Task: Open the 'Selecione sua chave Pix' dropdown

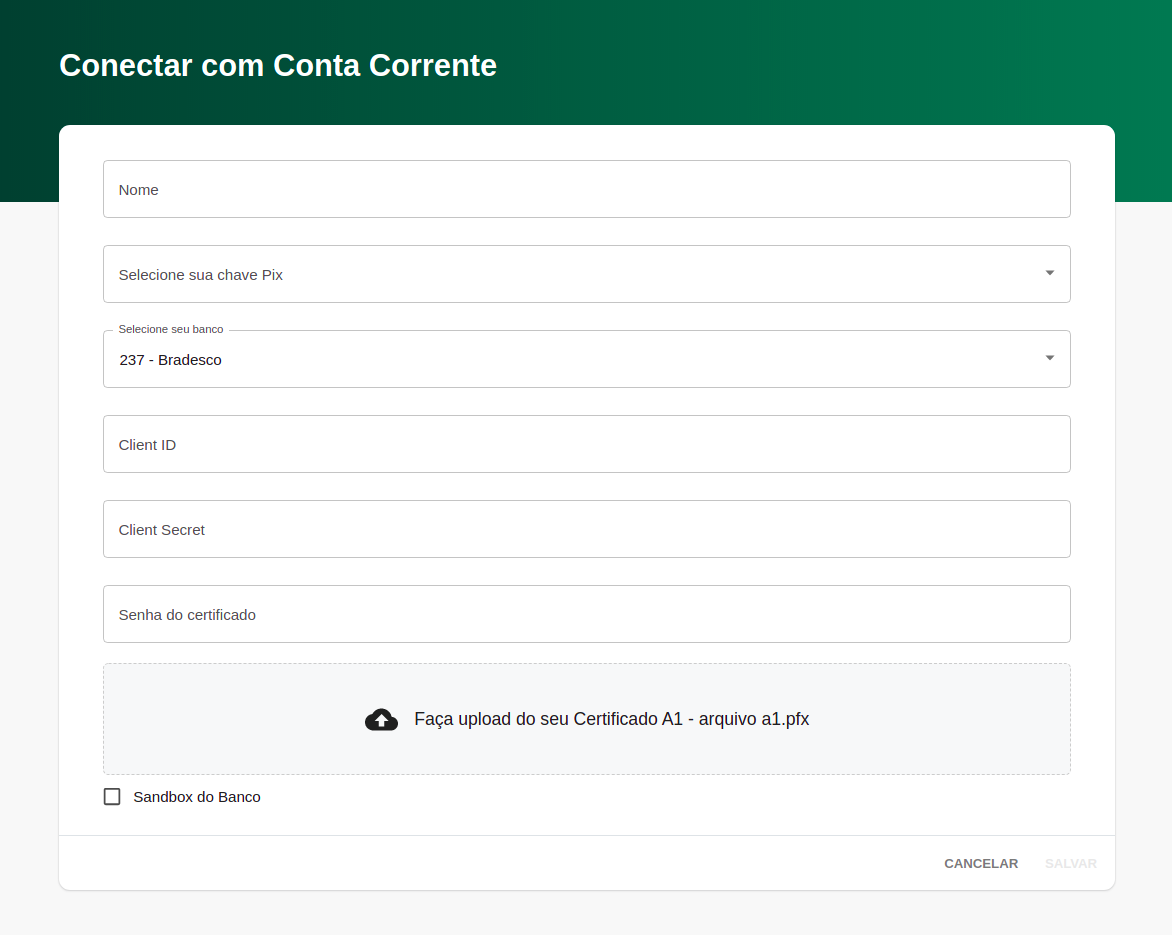Action: (586, 273)
